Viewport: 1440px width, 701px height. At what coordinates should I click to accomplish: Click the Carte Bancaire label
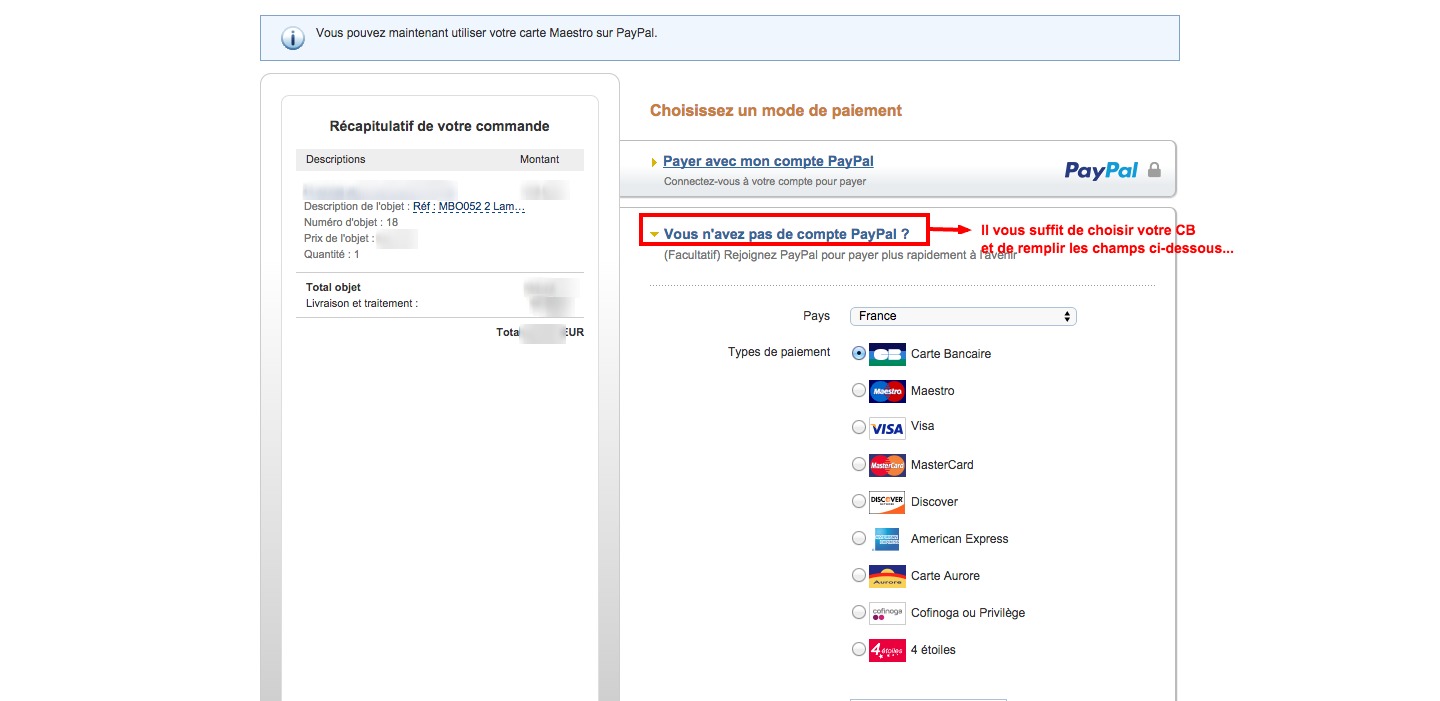(951, 354)
